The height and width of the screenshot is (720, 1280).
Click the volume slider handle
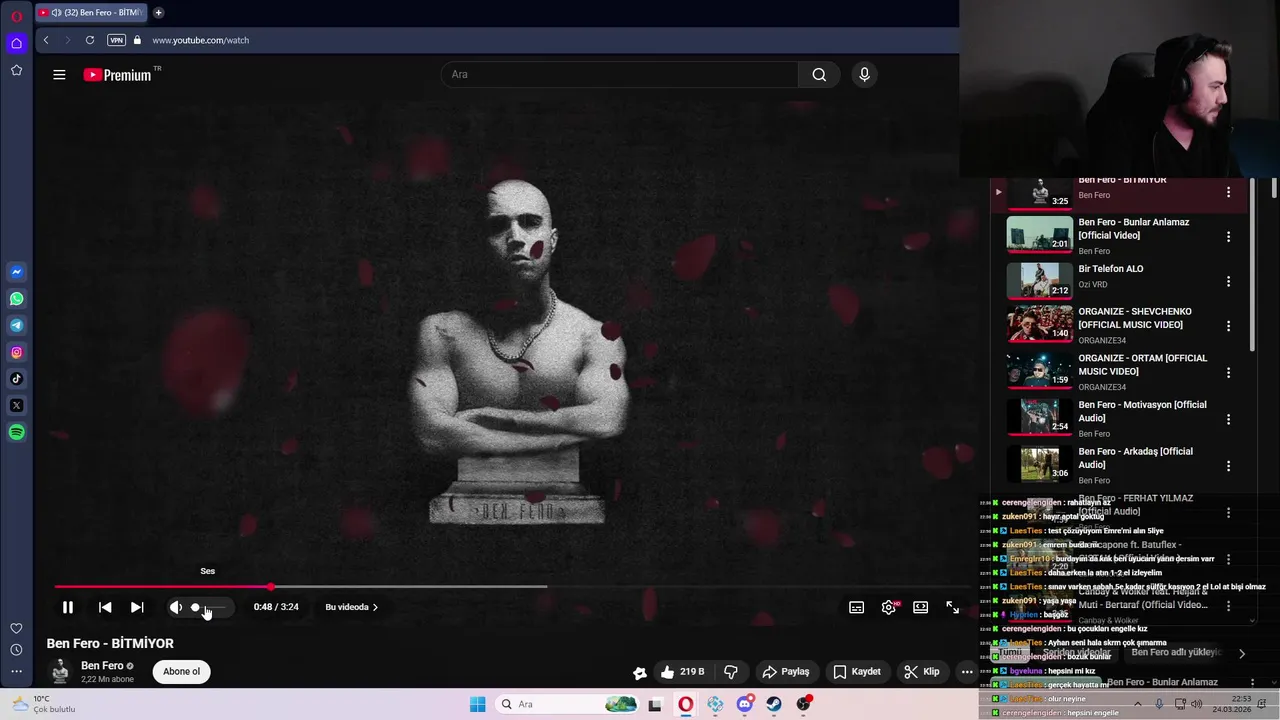pos(195,607)
